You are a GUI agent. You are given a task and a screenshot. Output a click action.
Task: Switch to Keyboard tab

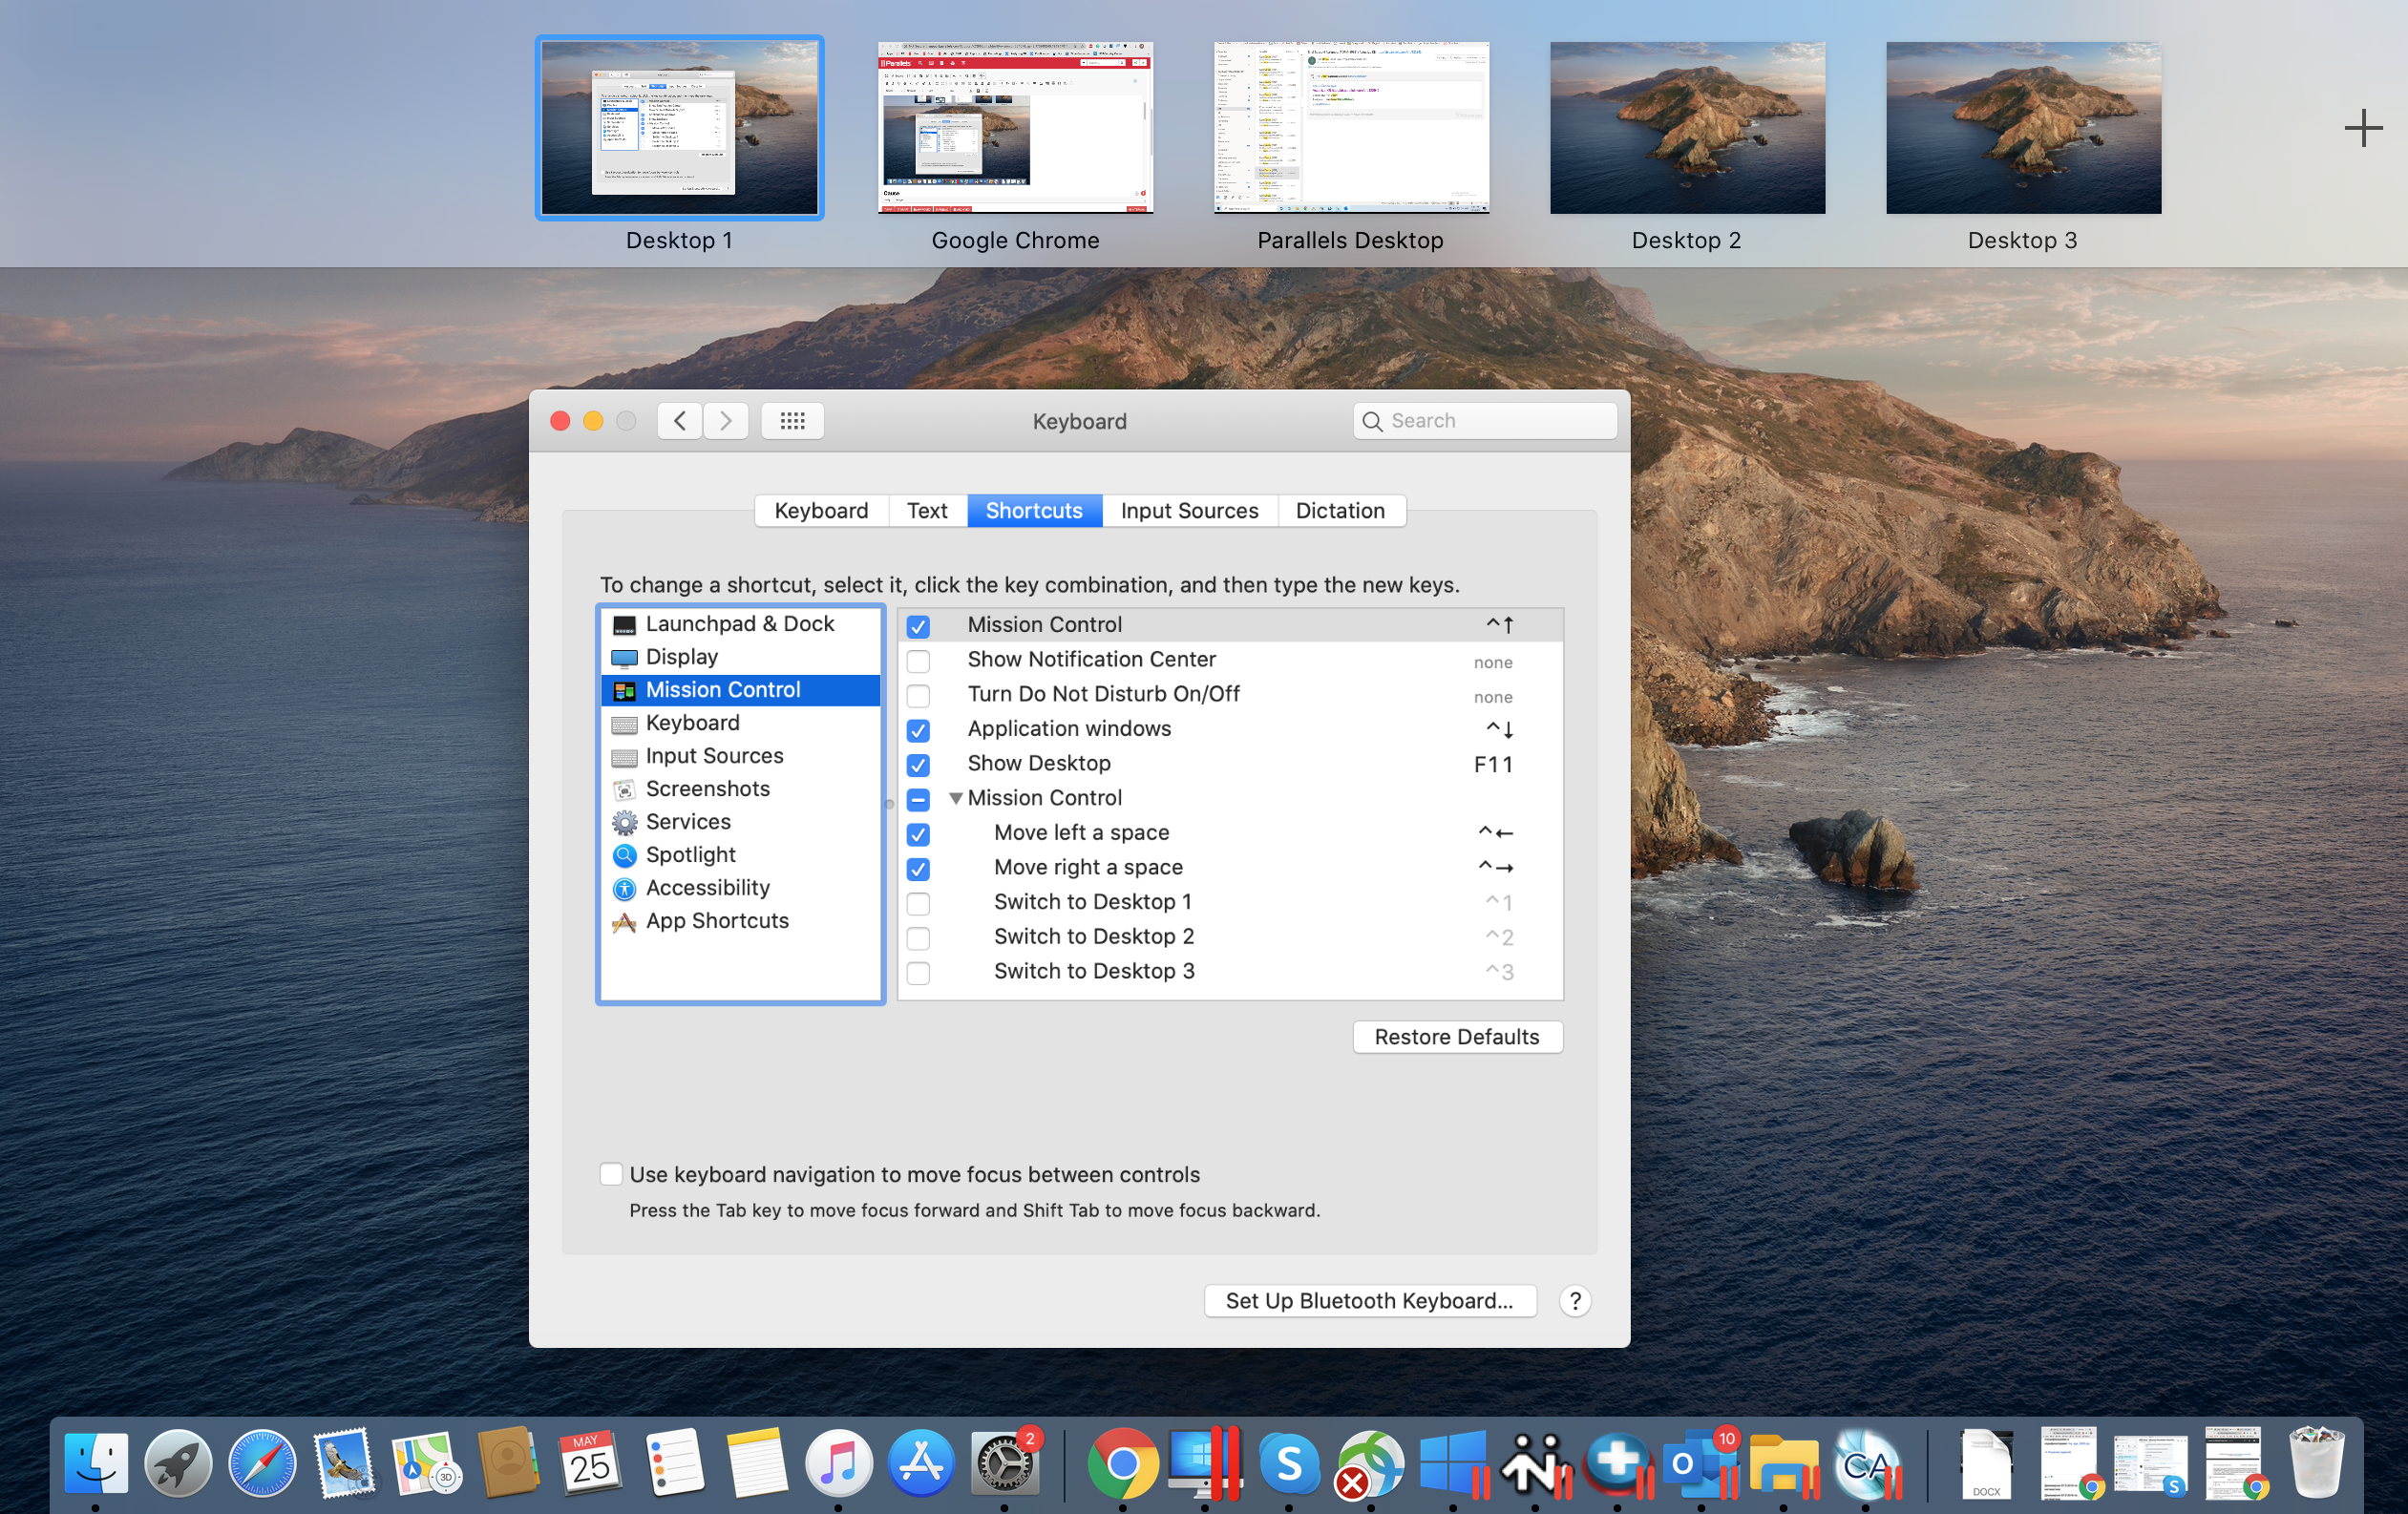(x=821, y=510)
